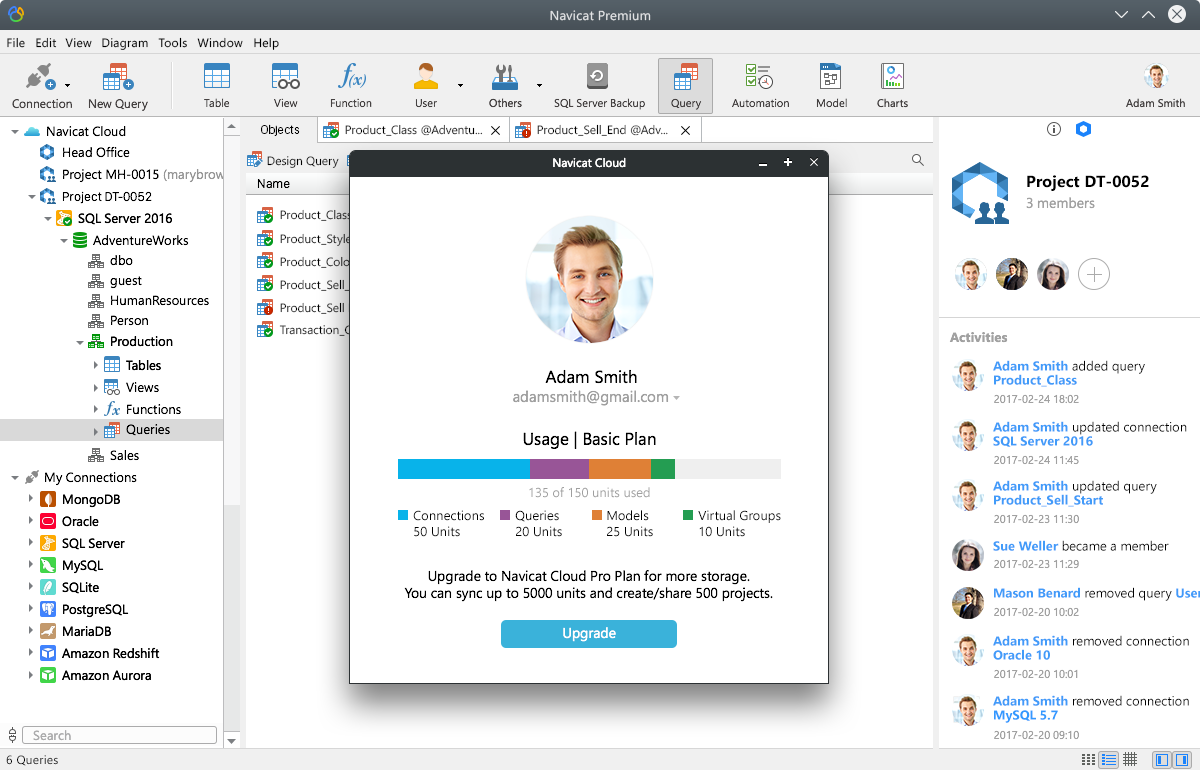Screen dimensions: 1200x770
Task: Open the User toolbar dropdown arrow
Action: pyautogui.click(x=460, y=86)
